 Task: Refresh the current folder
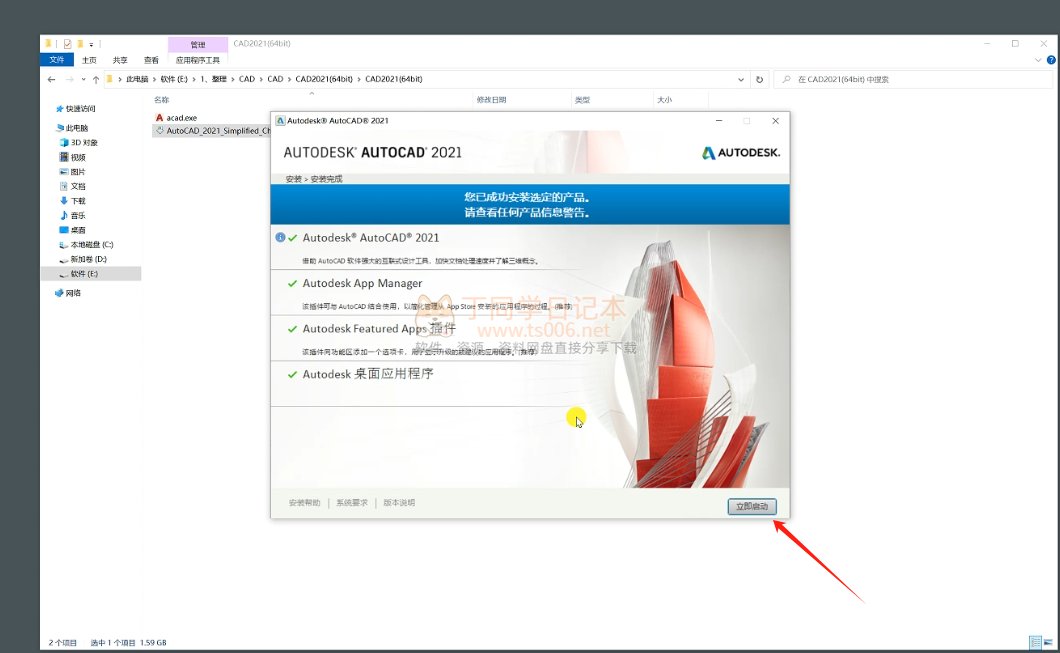[759, 79]
